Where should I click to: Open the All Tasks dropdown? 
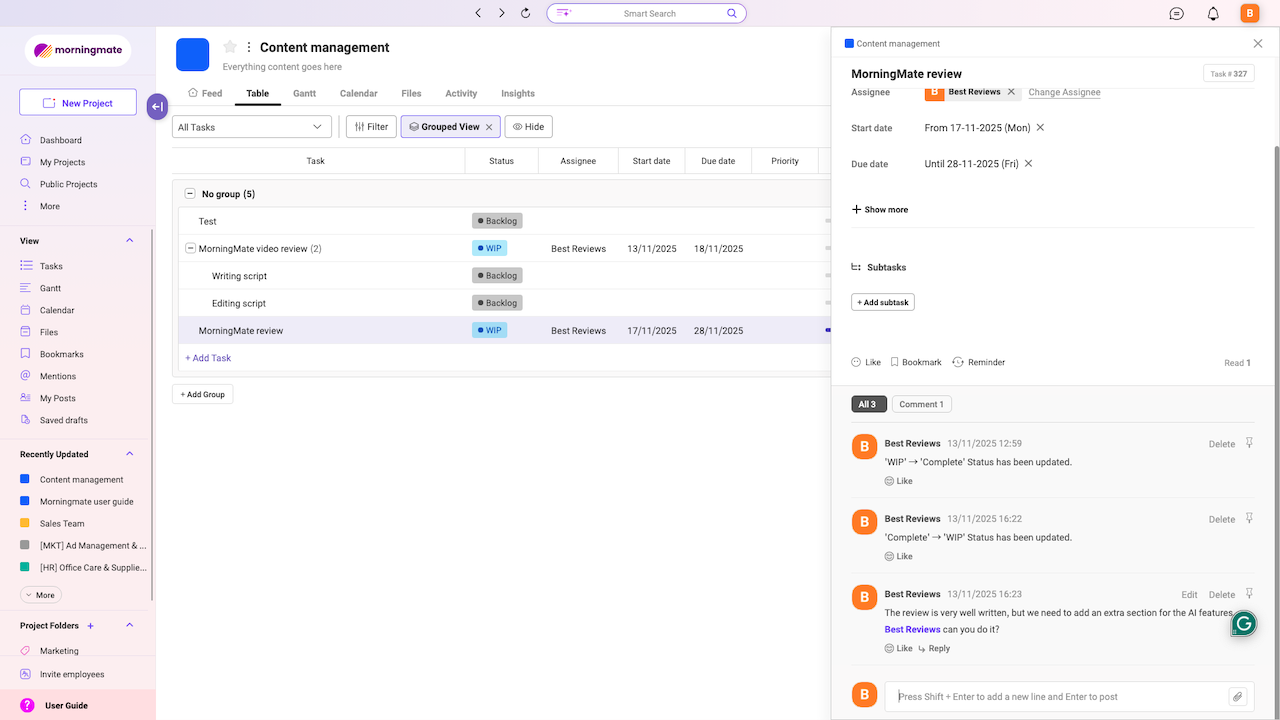(x=252, y=127)
